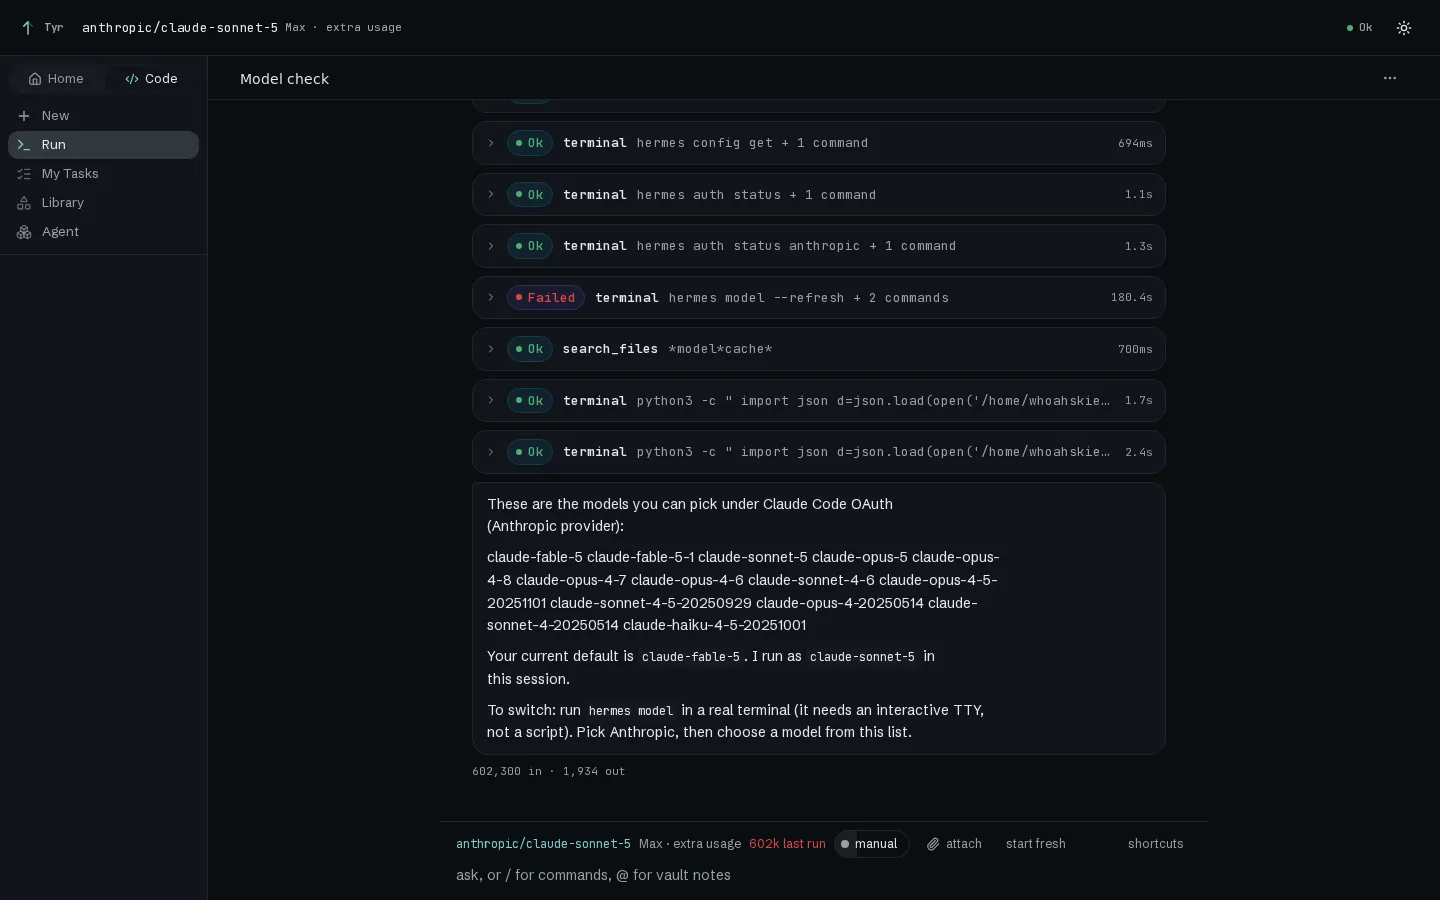Screen dimensions: 1440x900
Task: Click the terminal prompt icon beside Run
Action: point(24,145)
